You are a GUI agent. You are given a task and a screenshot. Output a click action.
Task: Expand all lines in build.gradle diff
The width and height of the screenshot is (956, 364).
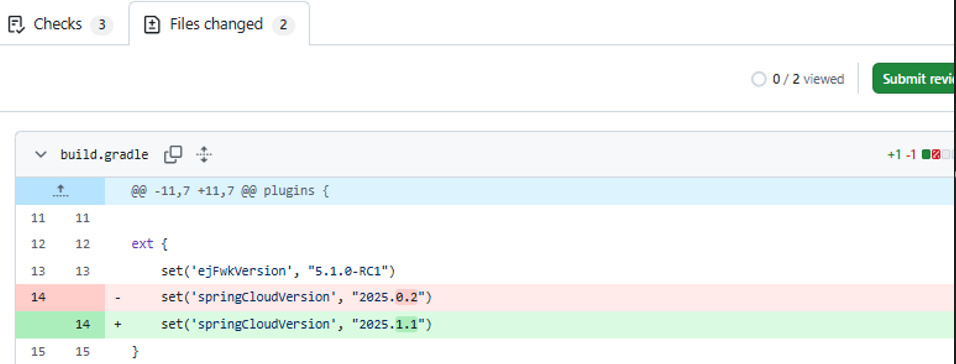pyautogui.click(x=204, y=154)
